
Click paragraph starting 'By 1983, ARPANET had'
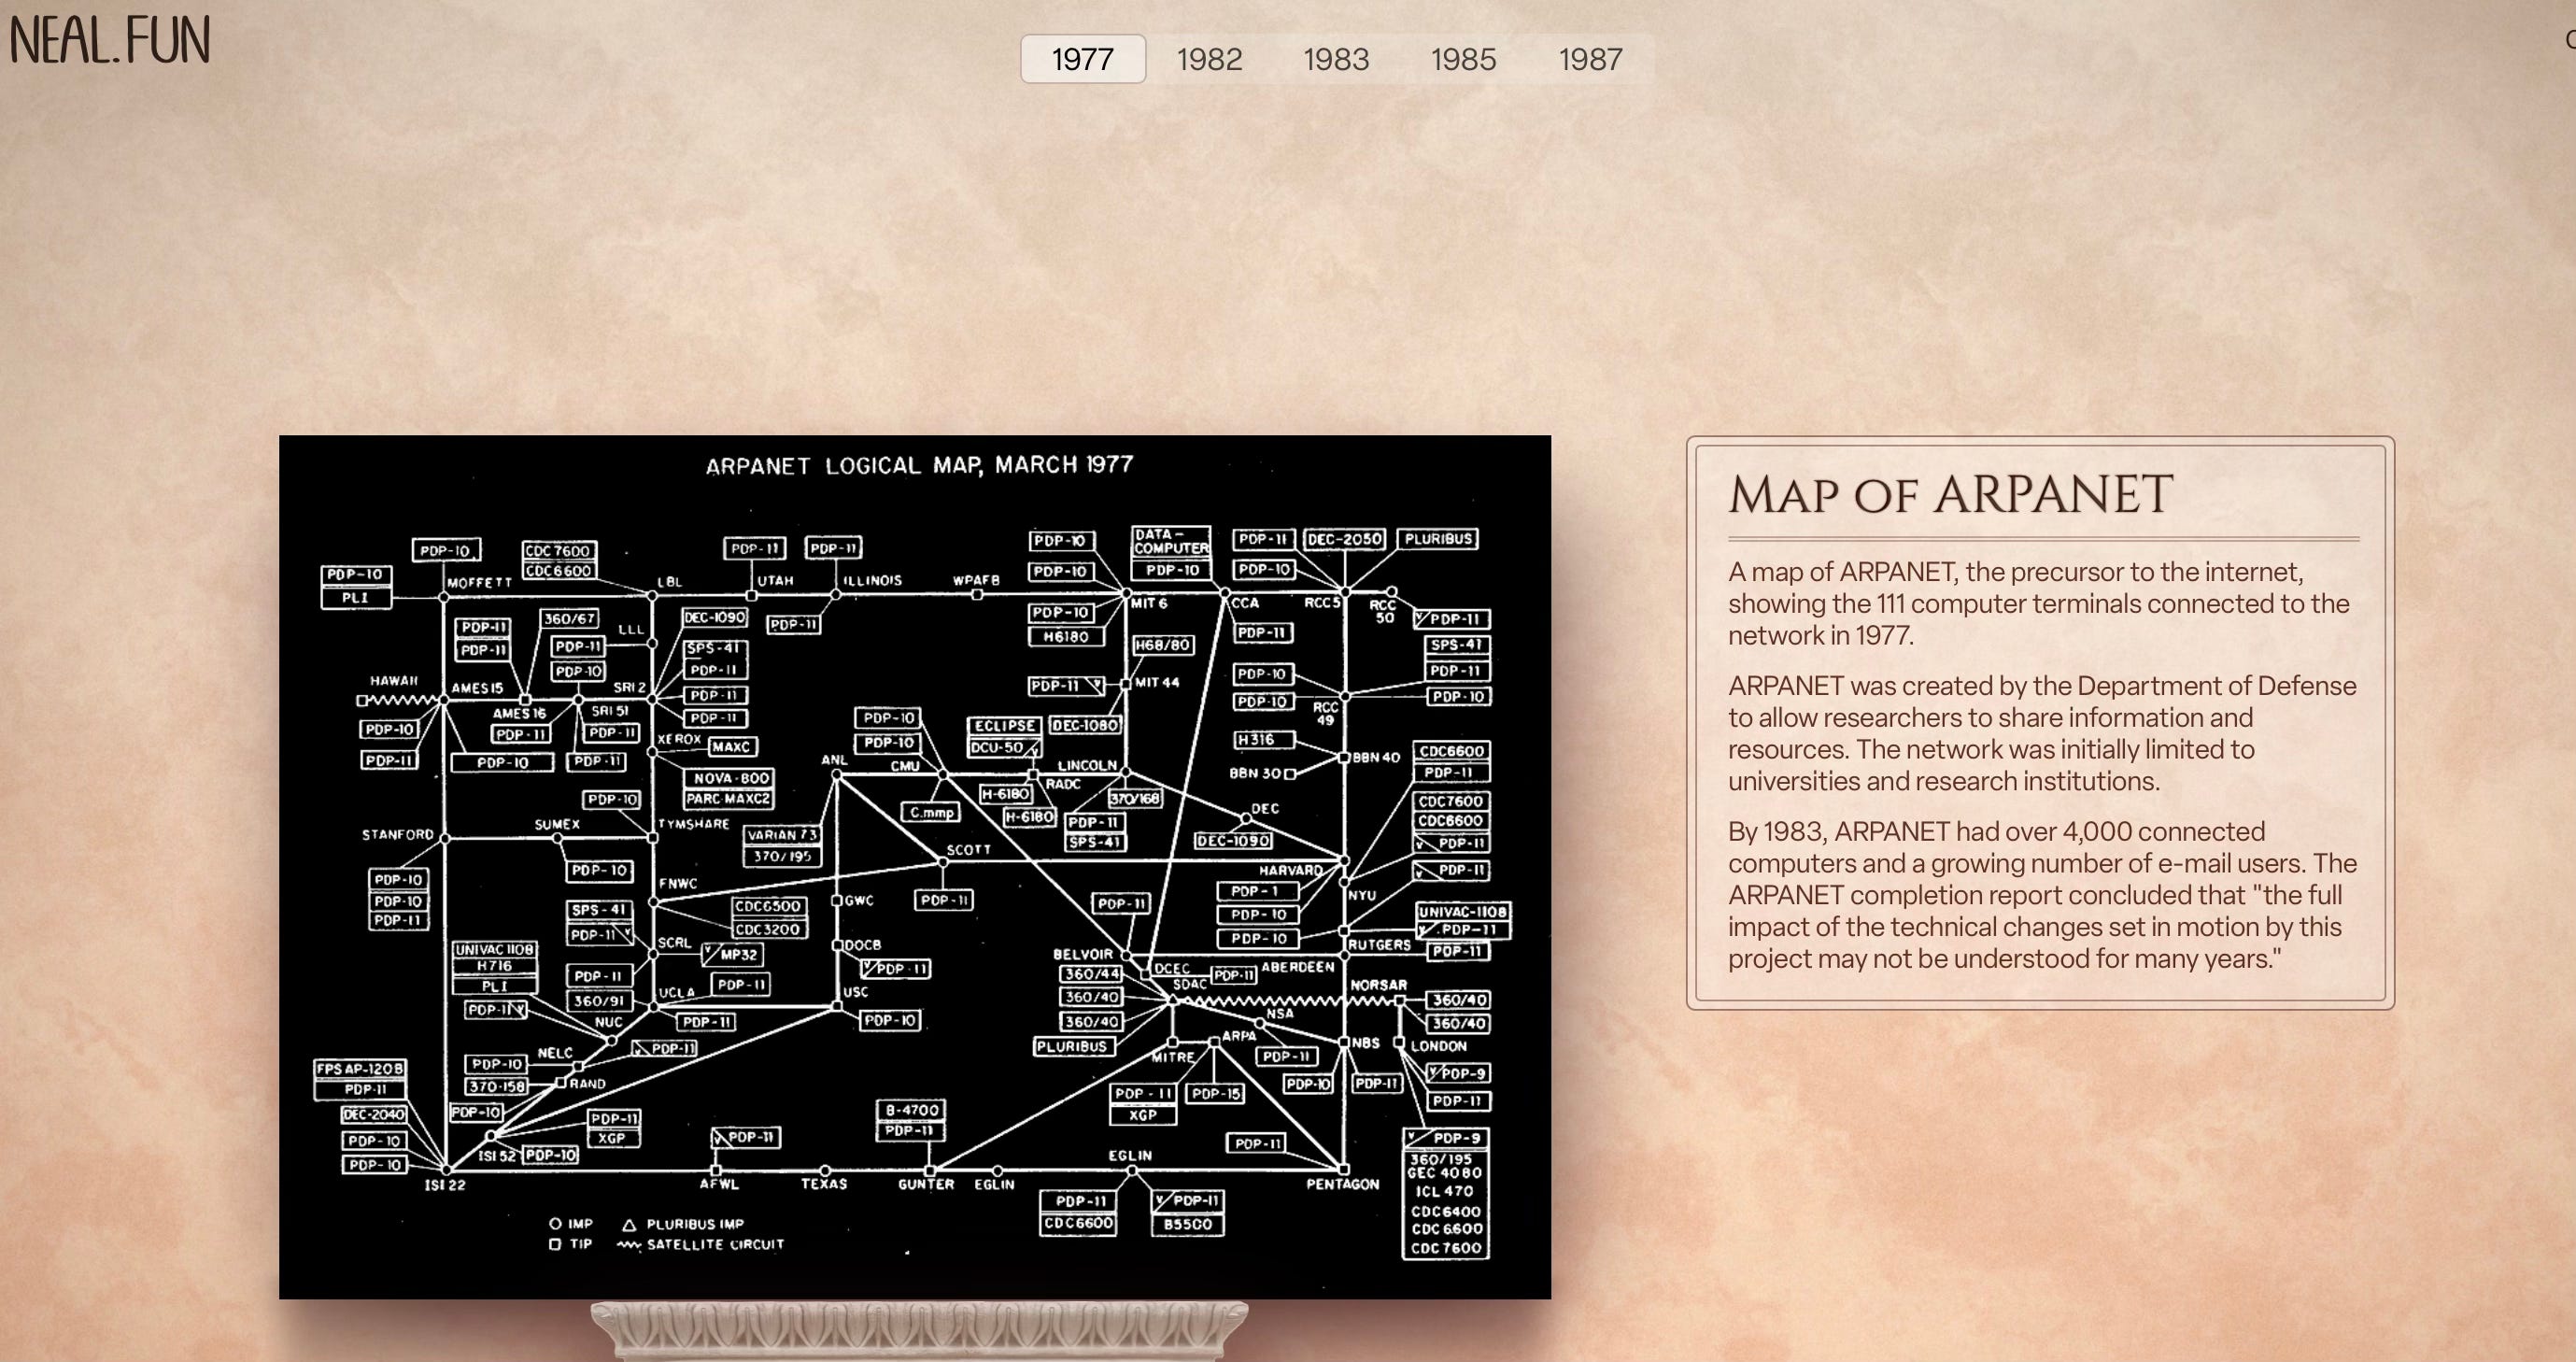2044,895
